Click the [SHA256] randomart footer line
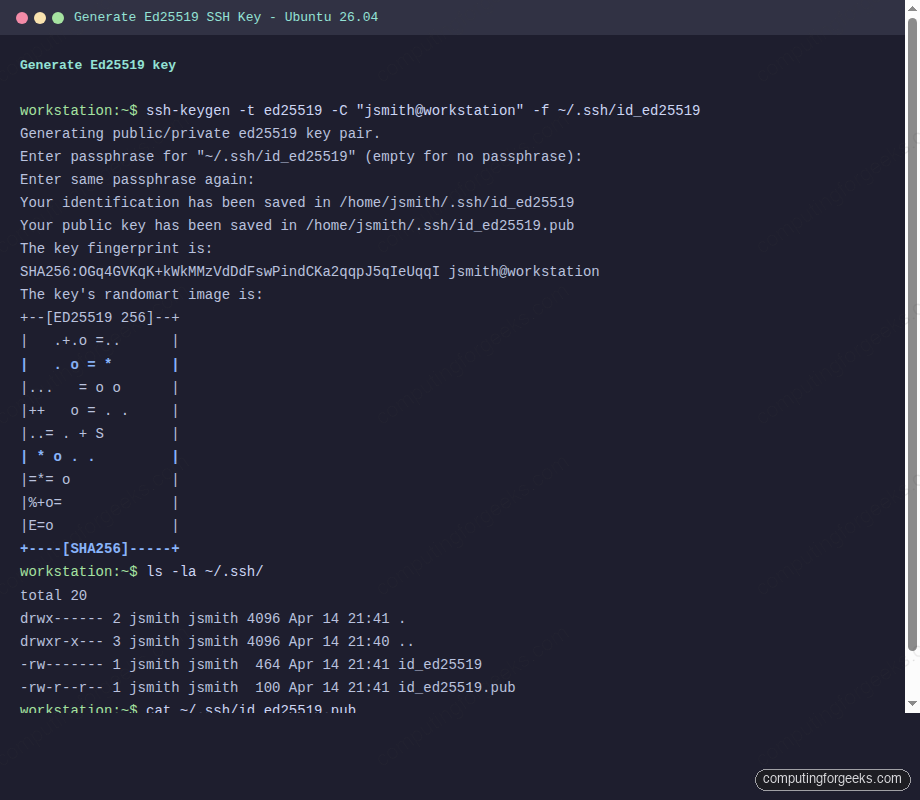The height and width of the screenshot is (800, 920). pyautogui.click(x=98, y=548)
